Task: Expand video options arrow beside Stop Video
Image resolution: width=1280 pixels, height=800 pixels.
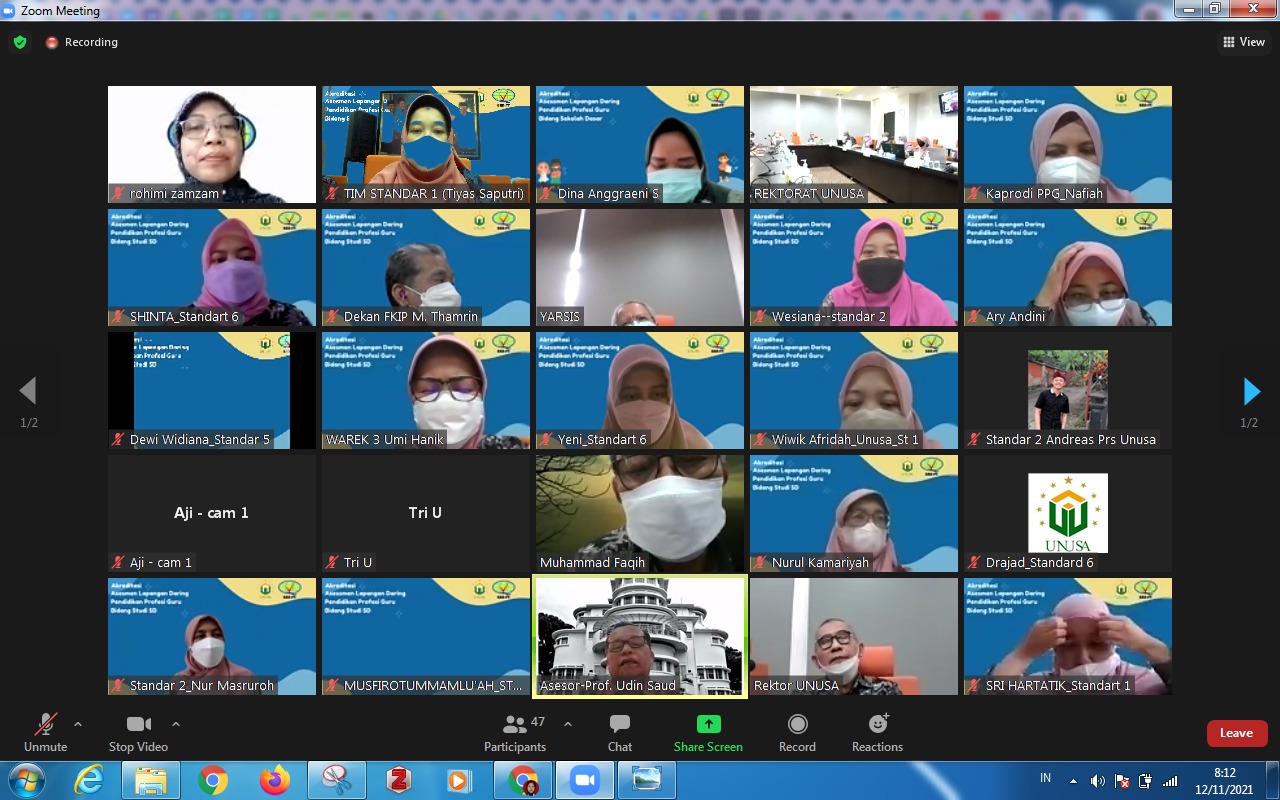Action: point(176,724)
